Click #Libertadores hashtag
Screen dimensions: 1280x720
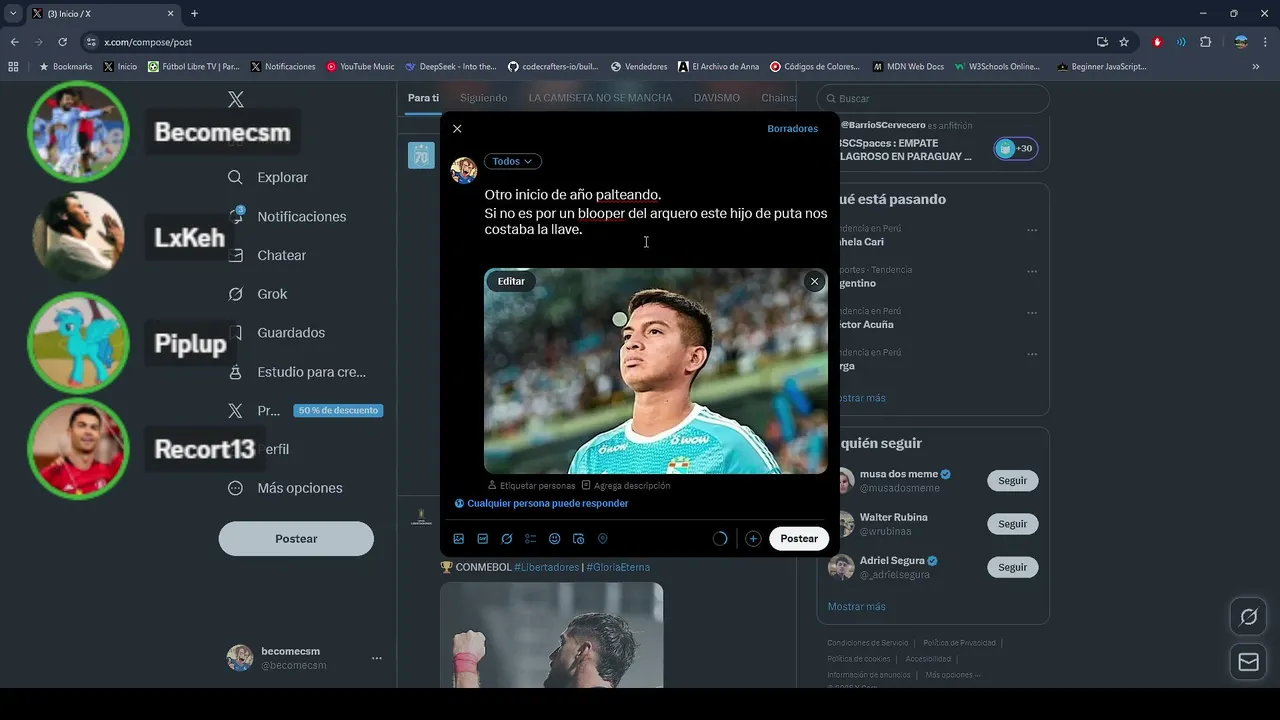546,567
